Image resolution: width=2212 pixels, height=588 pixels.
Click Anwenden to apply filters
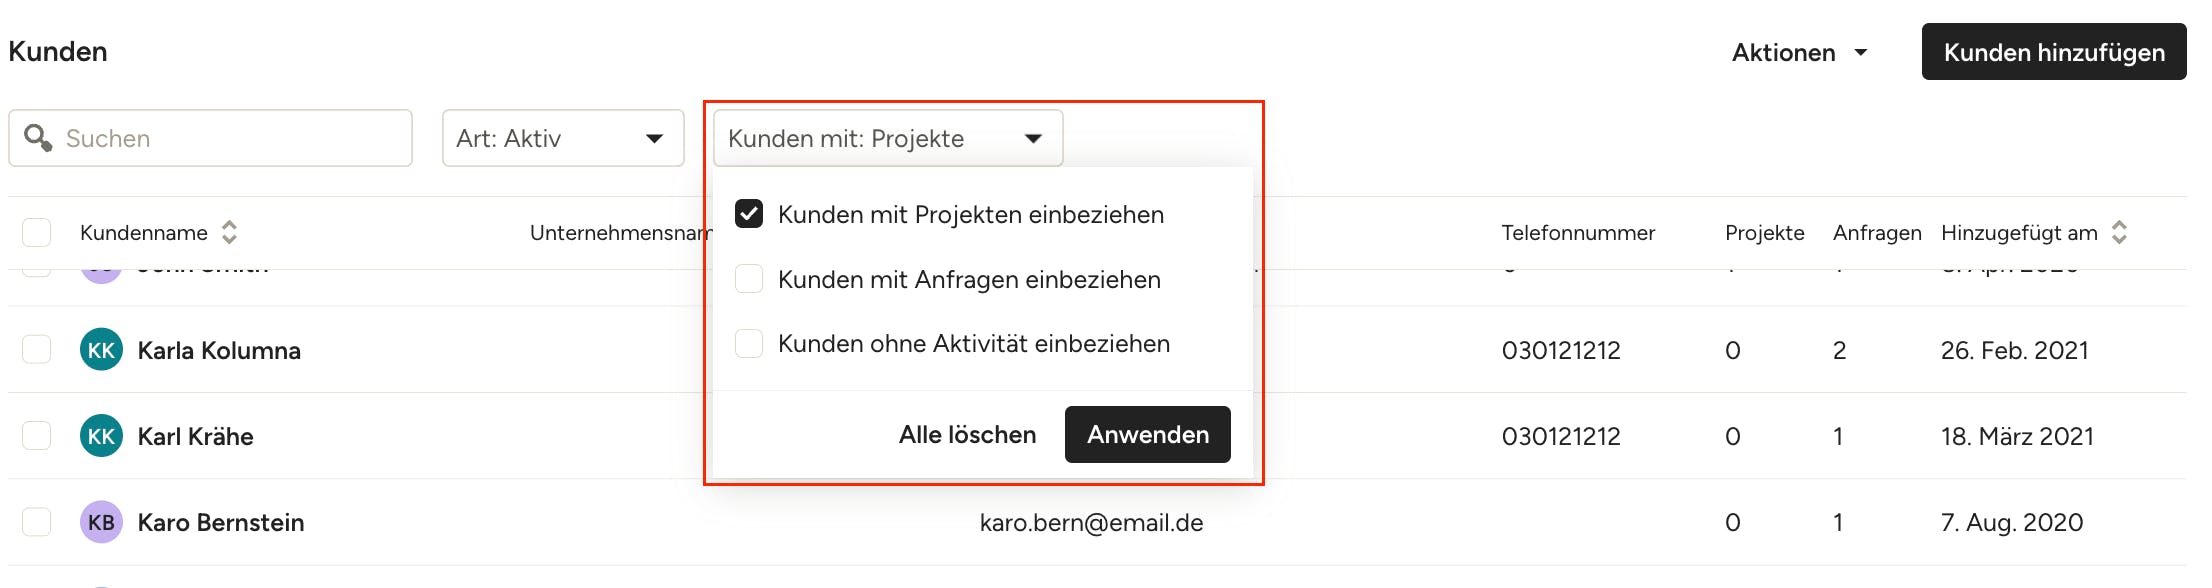[x=1147, y=435]
